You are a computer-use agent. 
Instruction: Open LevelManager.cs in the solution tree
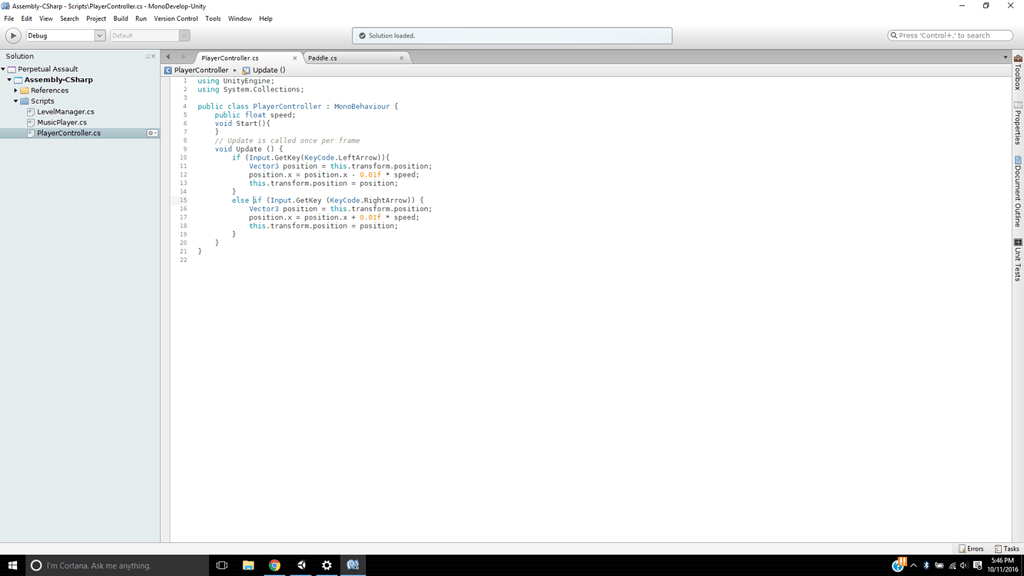pyautogui.click(x=65, y=112)
